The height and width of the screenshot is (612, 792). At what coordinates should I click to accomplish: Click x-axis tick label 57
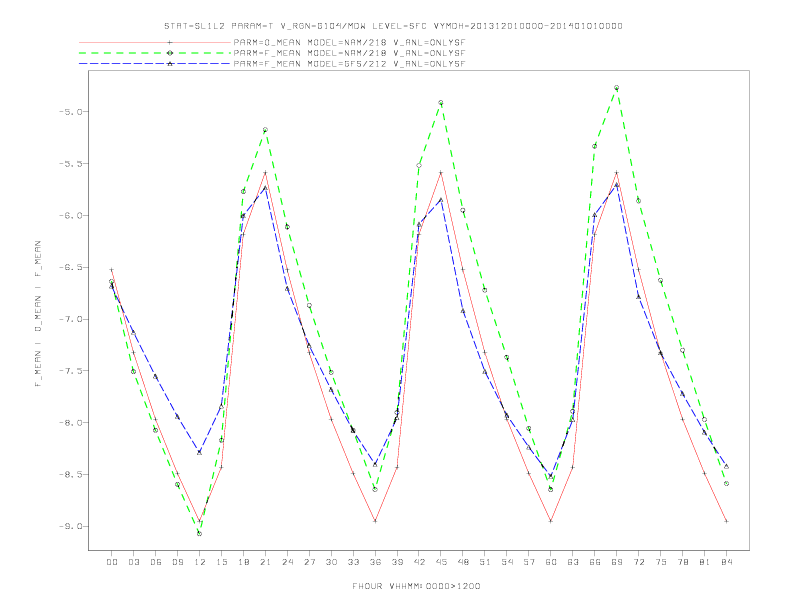pos(529,562)
